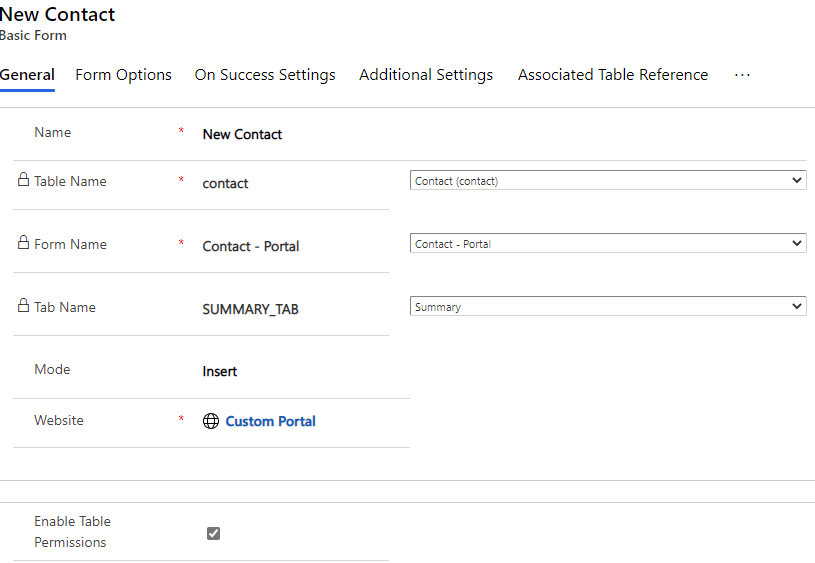Toggle the Enable Table Permissions checkbox
The height and width of the screenshot is (563, 815).
click(213, 533)
